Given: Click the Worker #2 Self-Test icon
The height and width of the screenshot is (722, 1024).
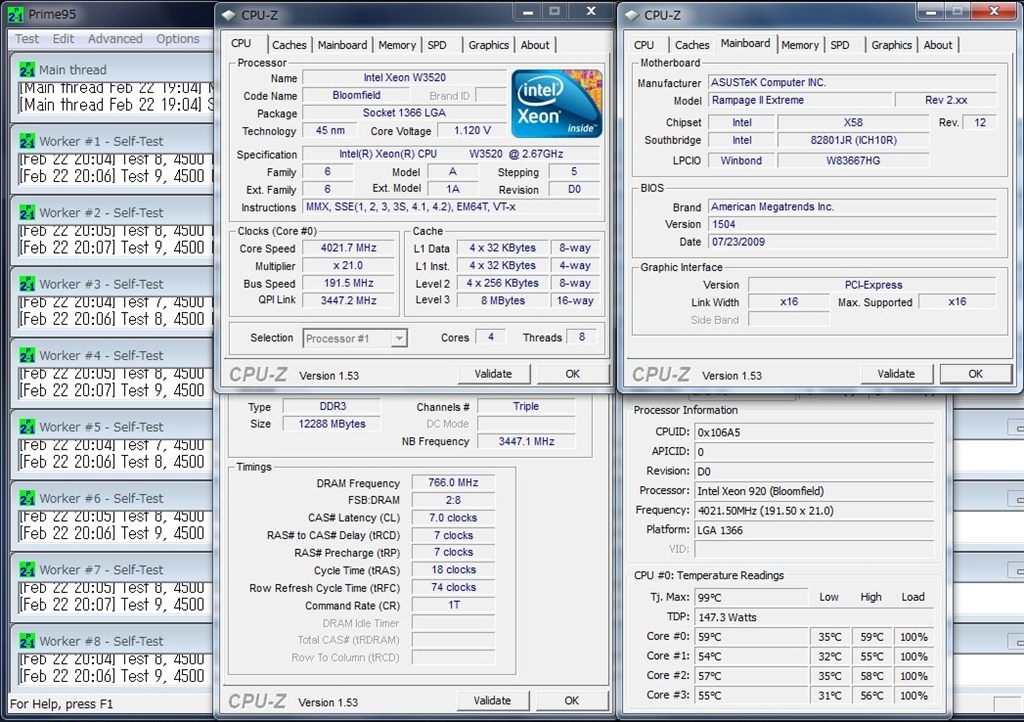Looking at the screenshot, I should [27, 212].
